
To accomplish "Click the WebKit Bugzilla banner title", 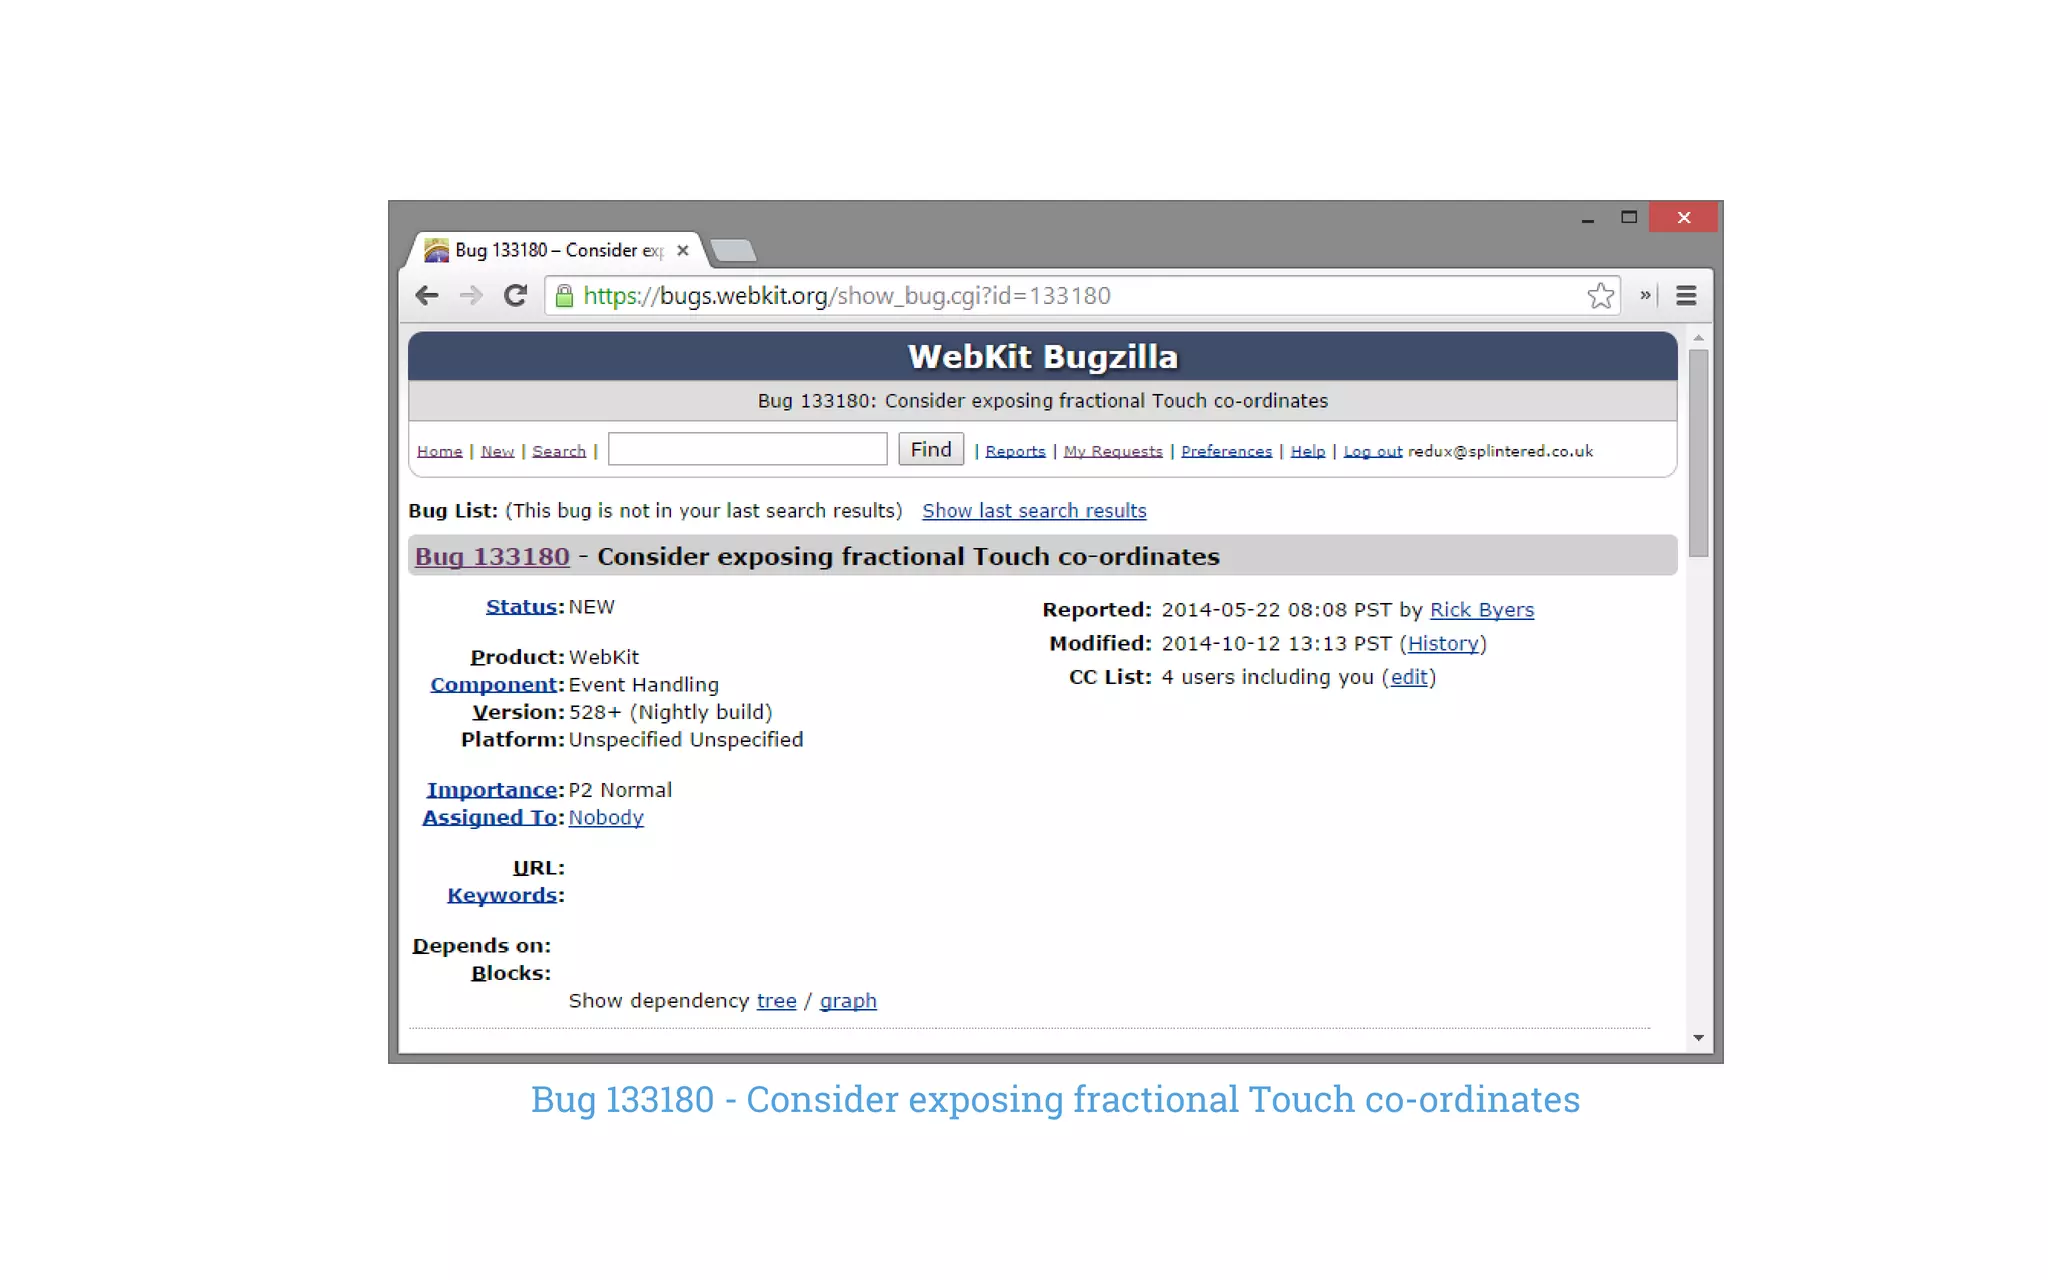I will [1043, 357].
